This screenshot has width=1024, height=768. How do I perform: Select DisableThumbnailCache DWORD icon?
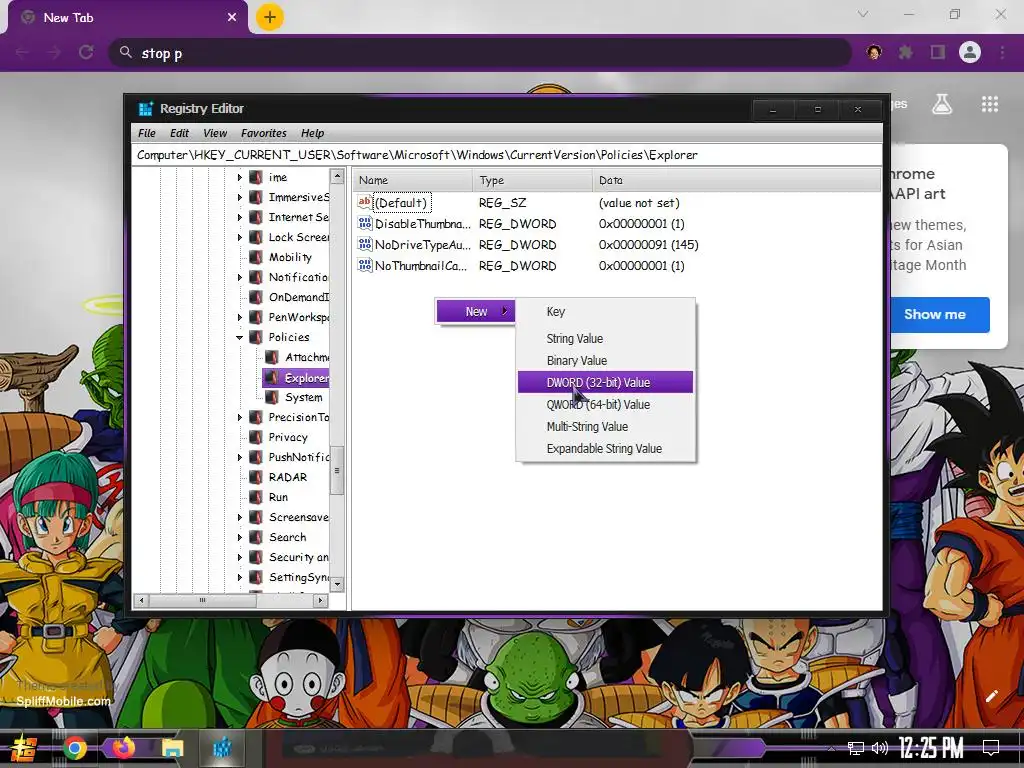tap(364, 223)
